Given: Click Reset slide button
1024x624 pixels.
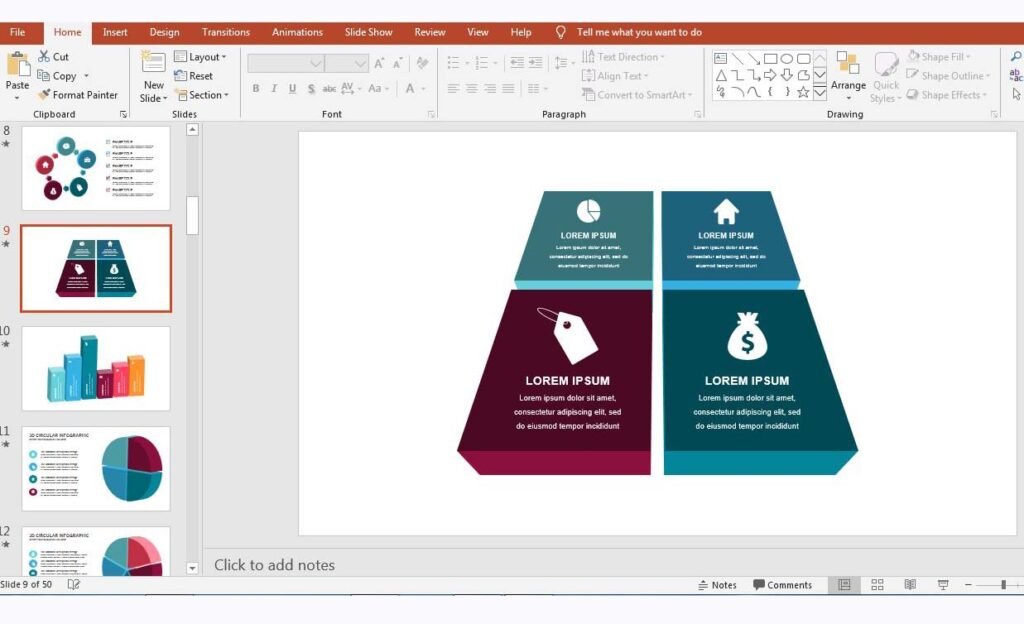Looking at the screenshot, I should [x=193, y=76].
